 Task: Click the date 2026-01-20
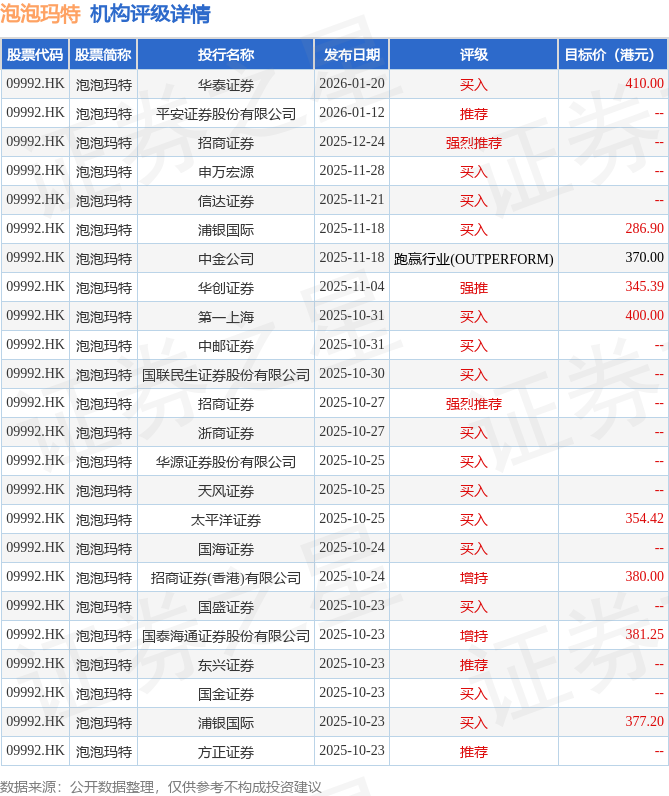(x=352, y=83)
